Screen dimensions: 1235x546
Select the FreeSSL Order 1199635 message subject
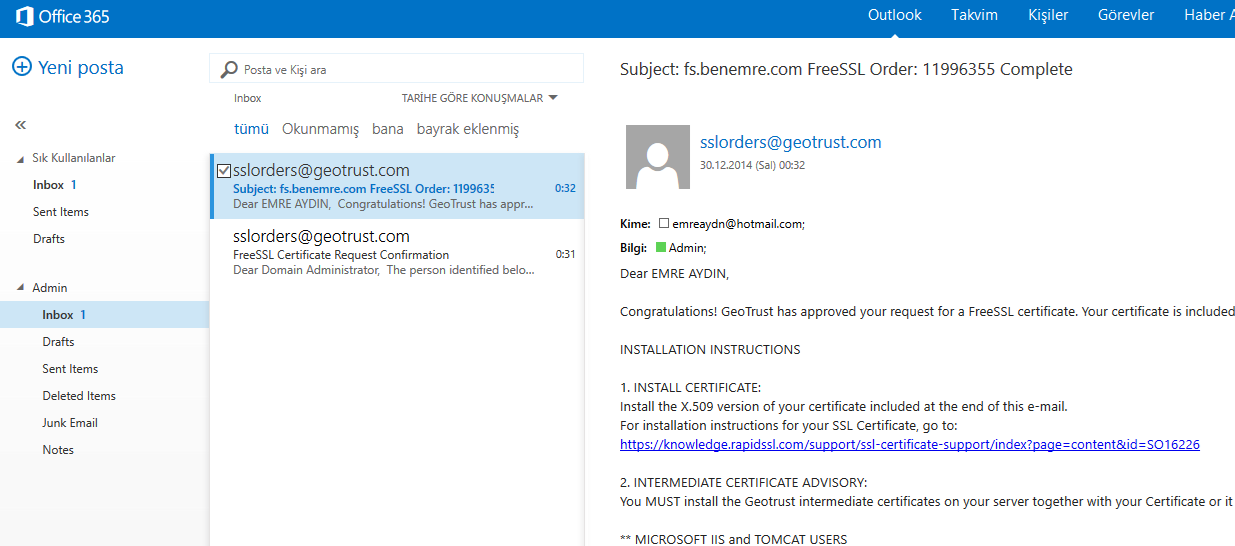click(x=363, y=188)
